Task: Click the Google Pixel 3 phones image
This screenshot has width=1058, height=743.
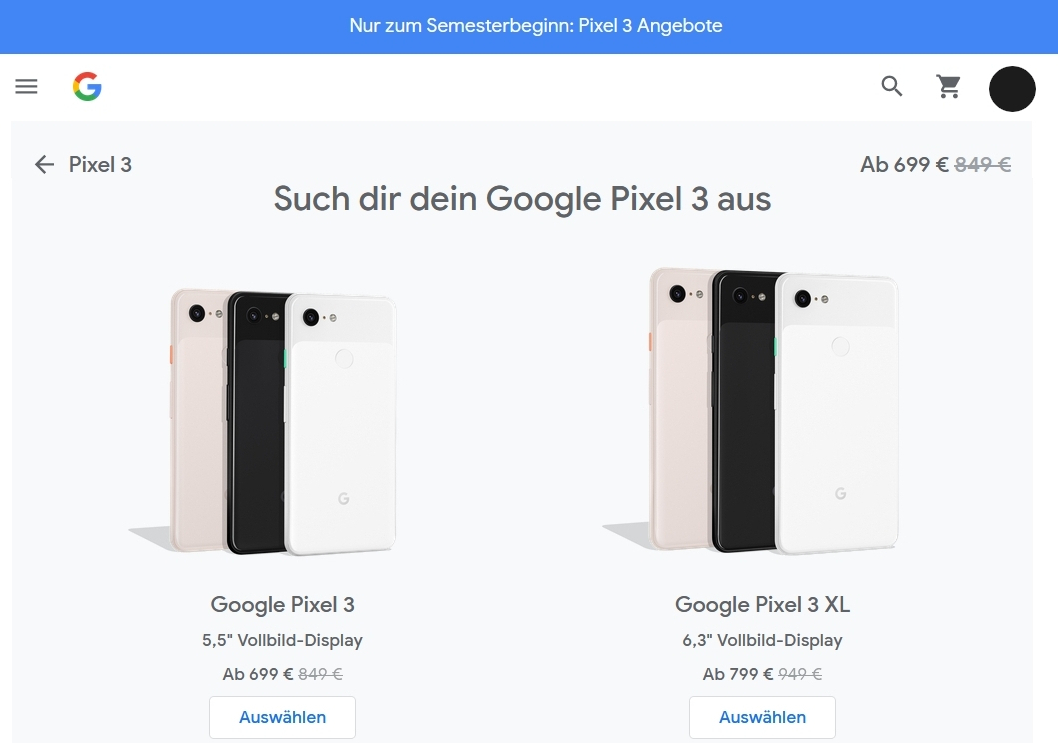Action: tap(270, 422)
